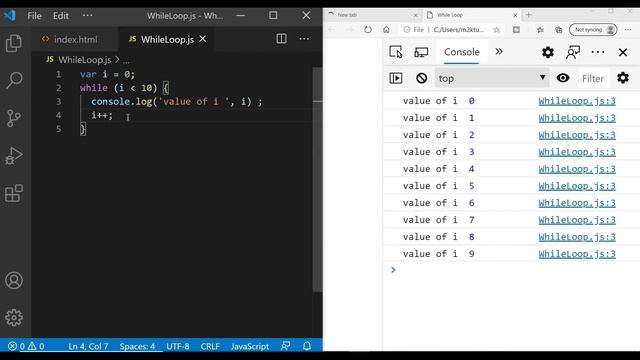
Task: Click line number 2 in editor
Action: tap(59, 88)
